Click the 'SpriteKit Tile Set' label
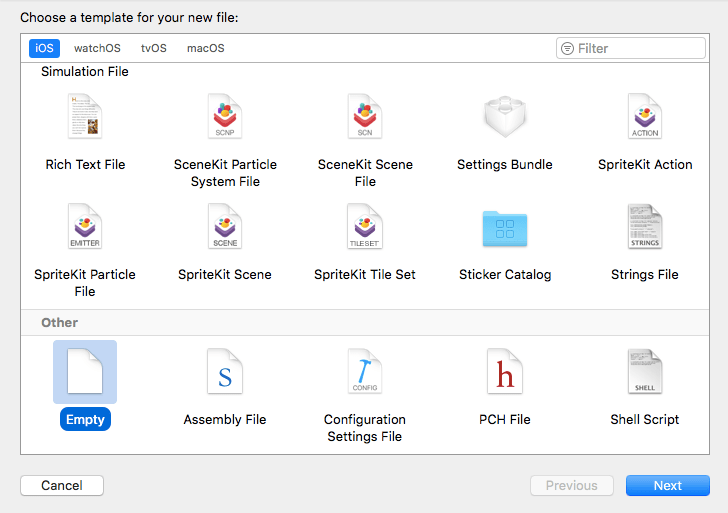The width and height of the screenshot is (728, 513). [x=365, y=274]
